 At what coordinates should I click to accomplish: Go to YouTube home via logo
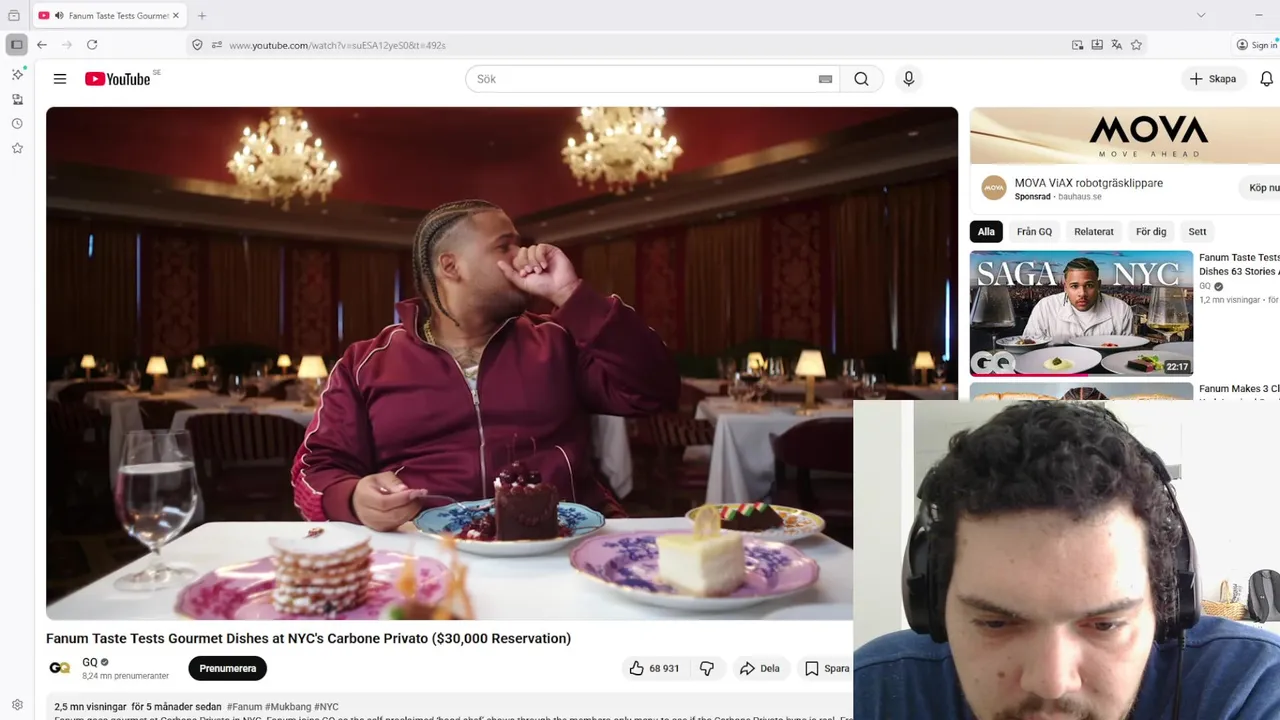[x=118, y=79]
